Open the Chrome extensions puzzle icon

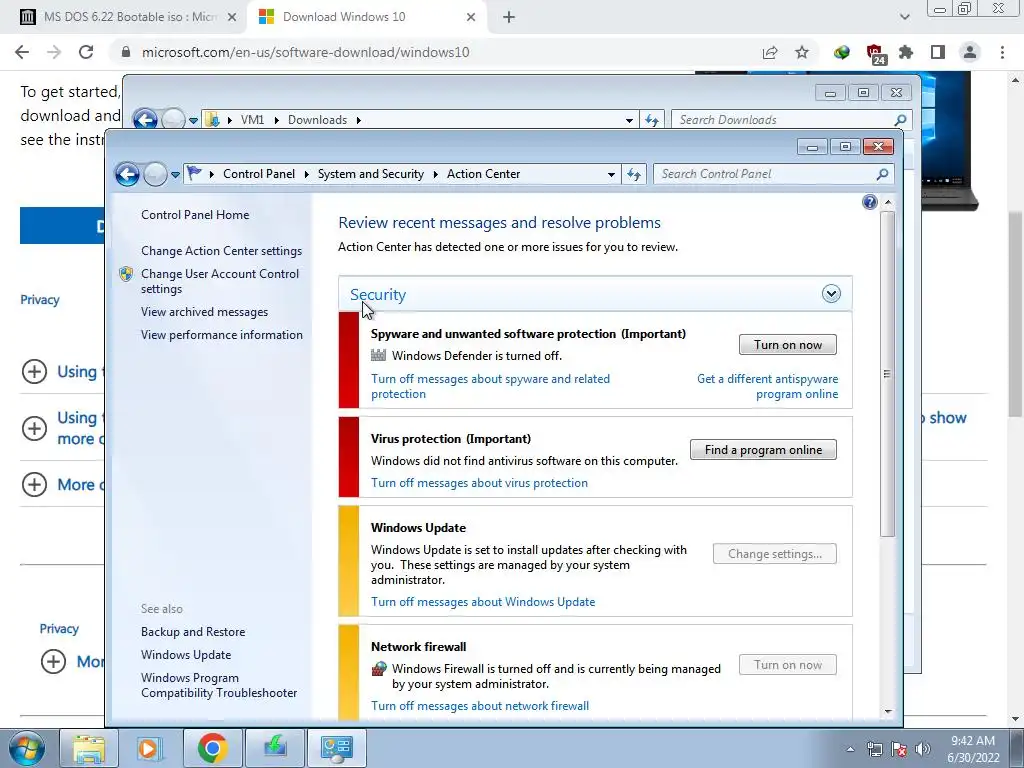point(906,52)
